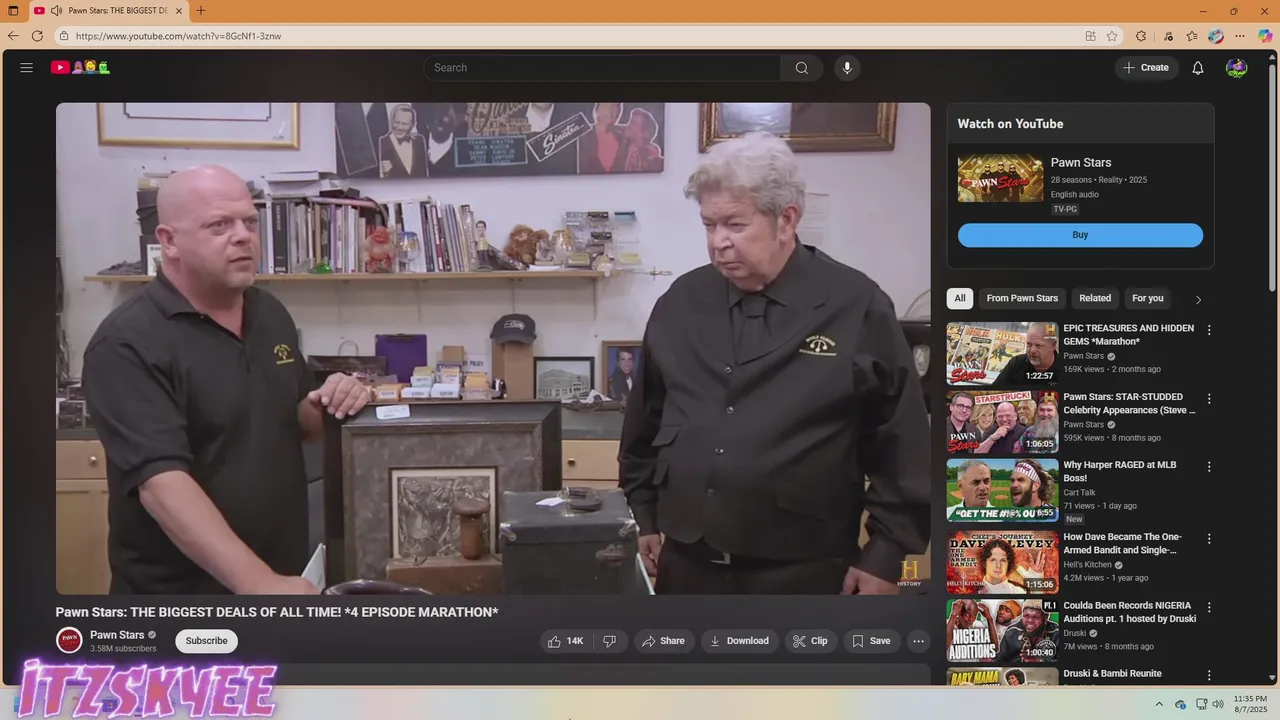Open options for STAR-STUDDED Celebrity video

1209,399
